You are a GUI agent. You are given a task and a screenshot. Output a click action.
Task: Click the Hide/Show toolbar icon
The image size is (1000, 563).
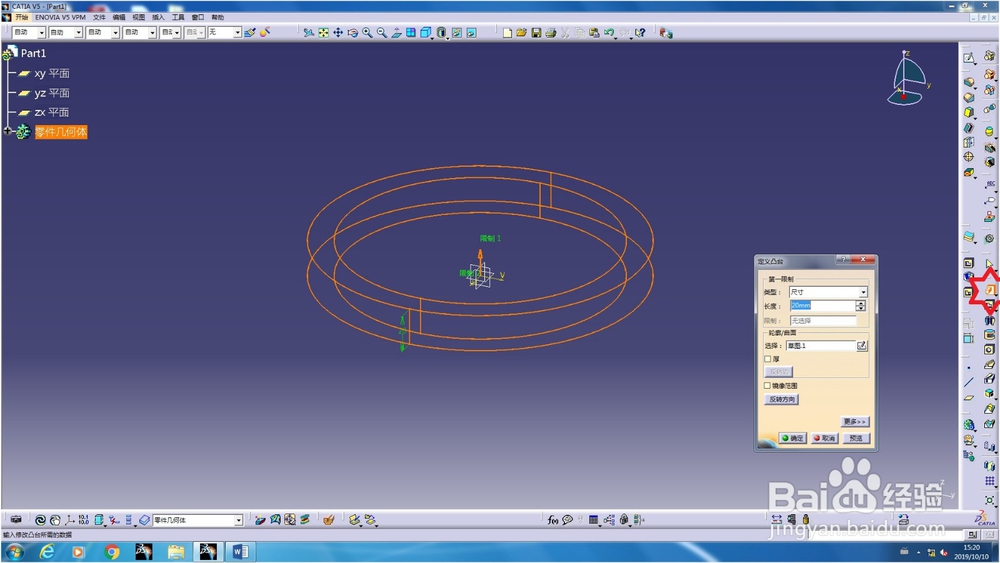click(x=457, y=33)
